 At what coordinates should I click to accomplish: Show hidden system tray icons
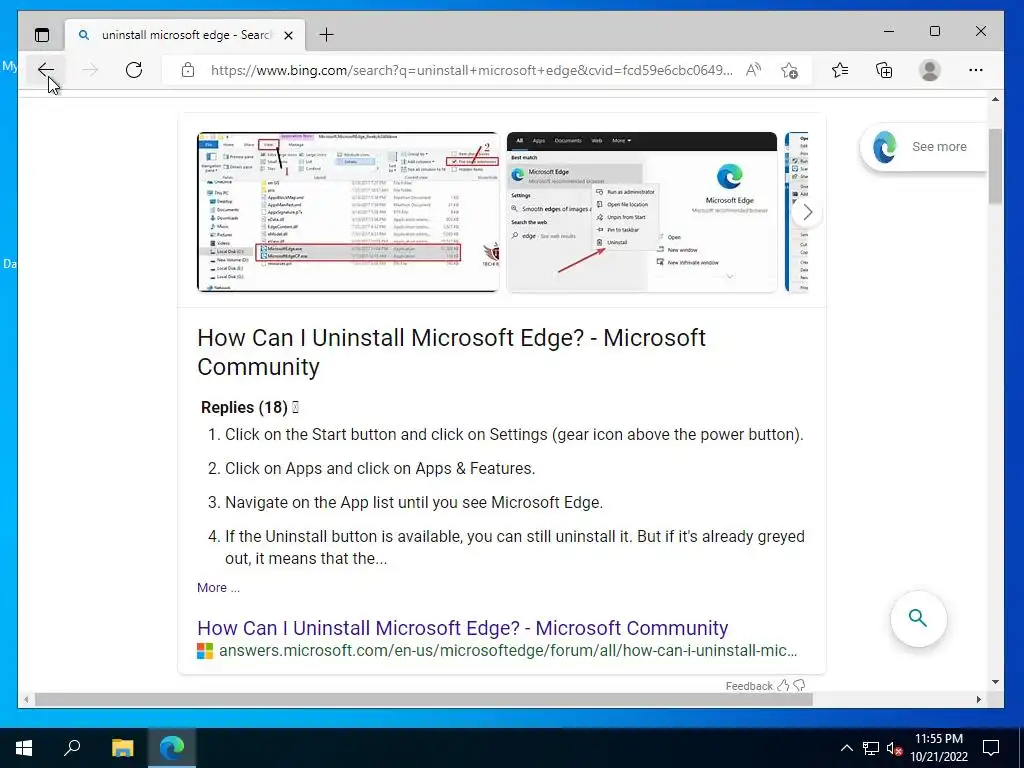click(x=846, y=748)
